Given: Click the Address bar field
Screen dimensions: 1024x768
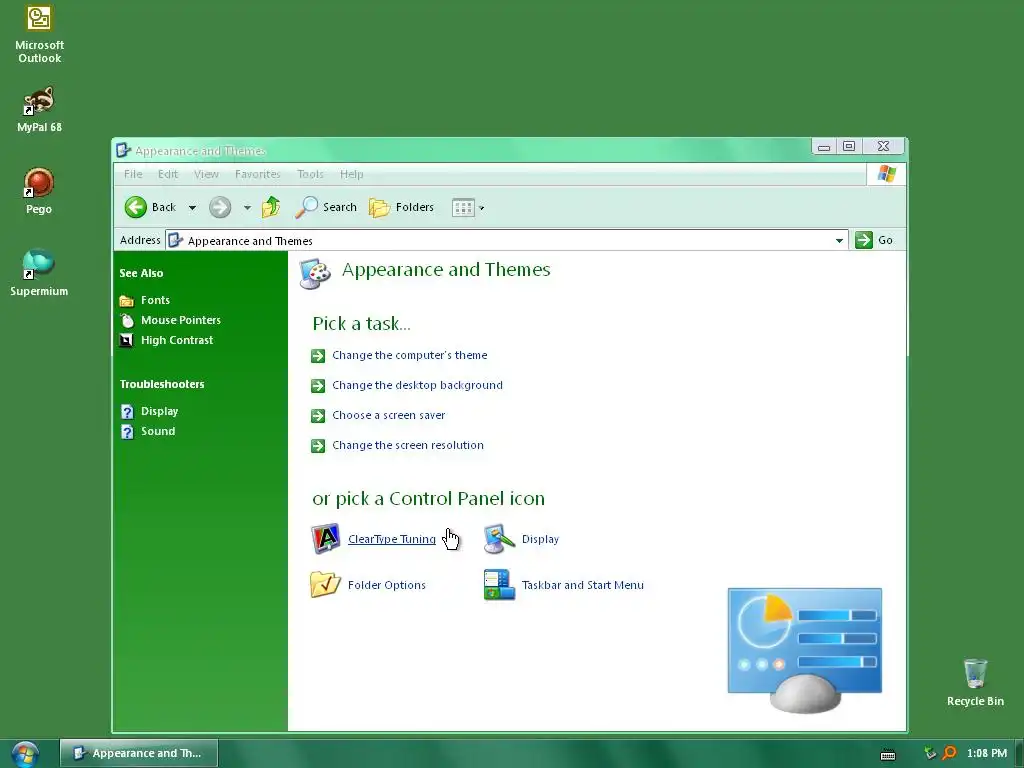Looking at the screenshot, I should (506, 240).
